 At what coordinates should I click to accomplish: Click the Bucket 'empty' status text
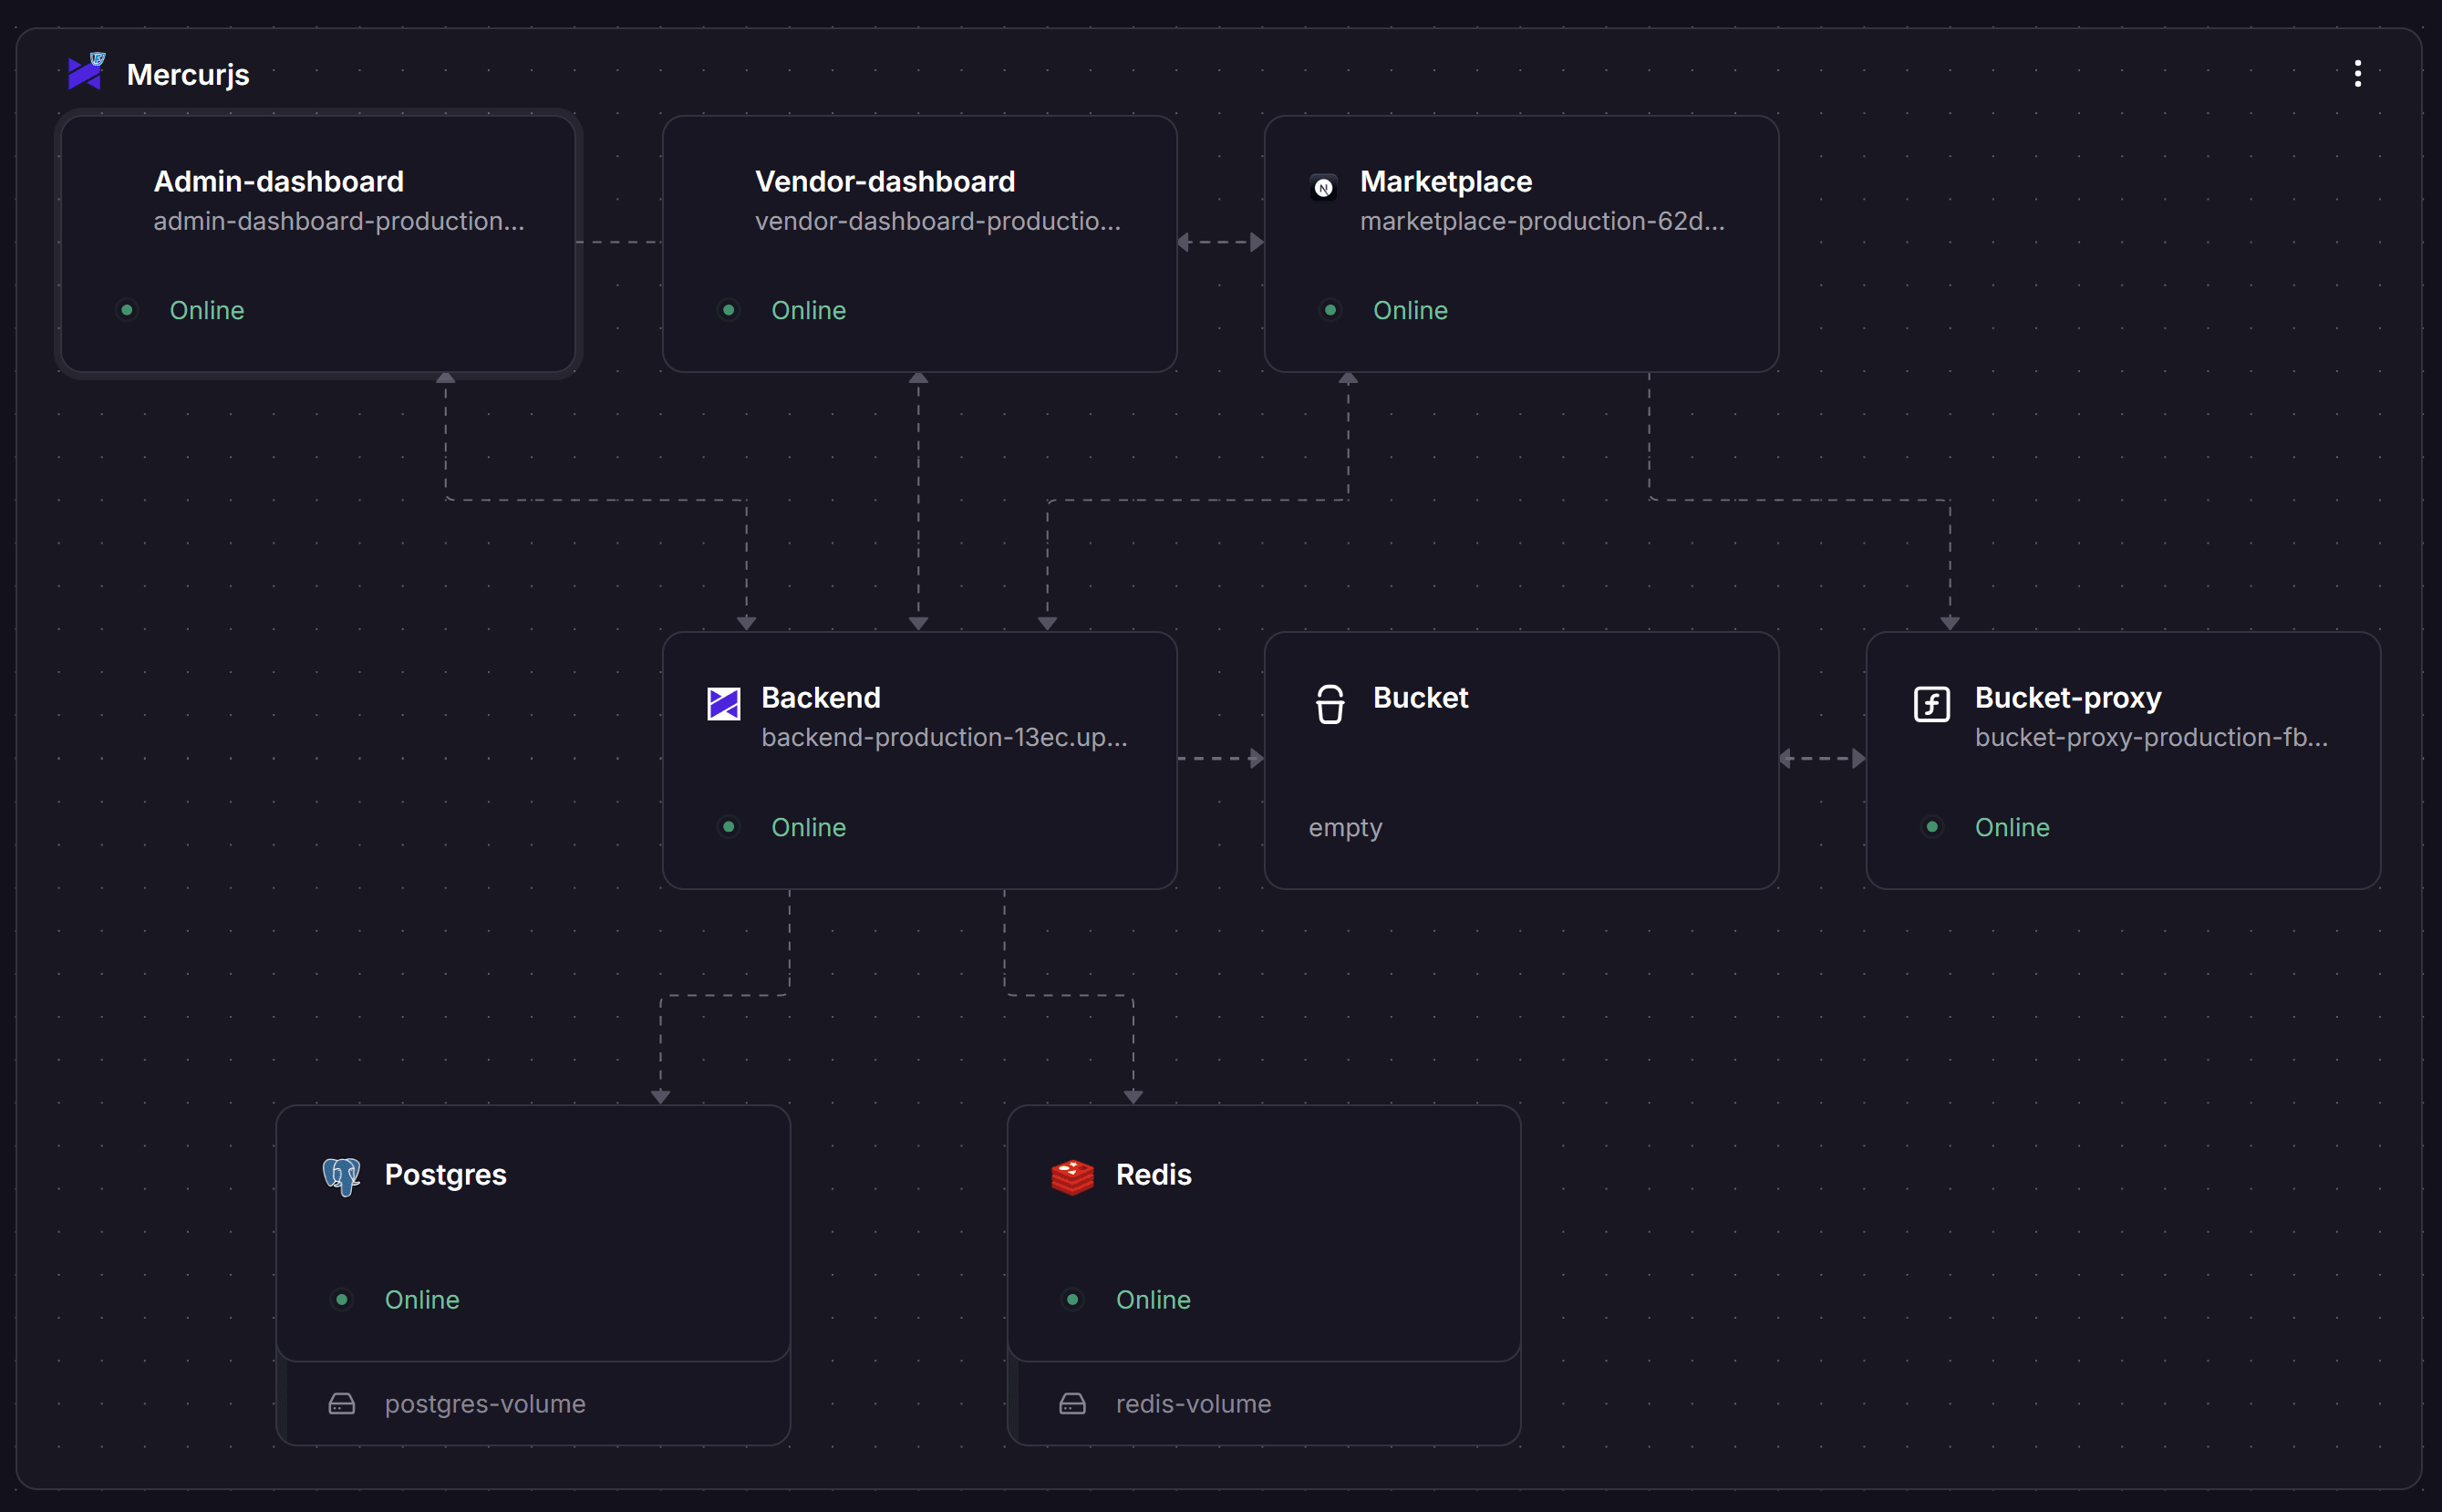1345,828
